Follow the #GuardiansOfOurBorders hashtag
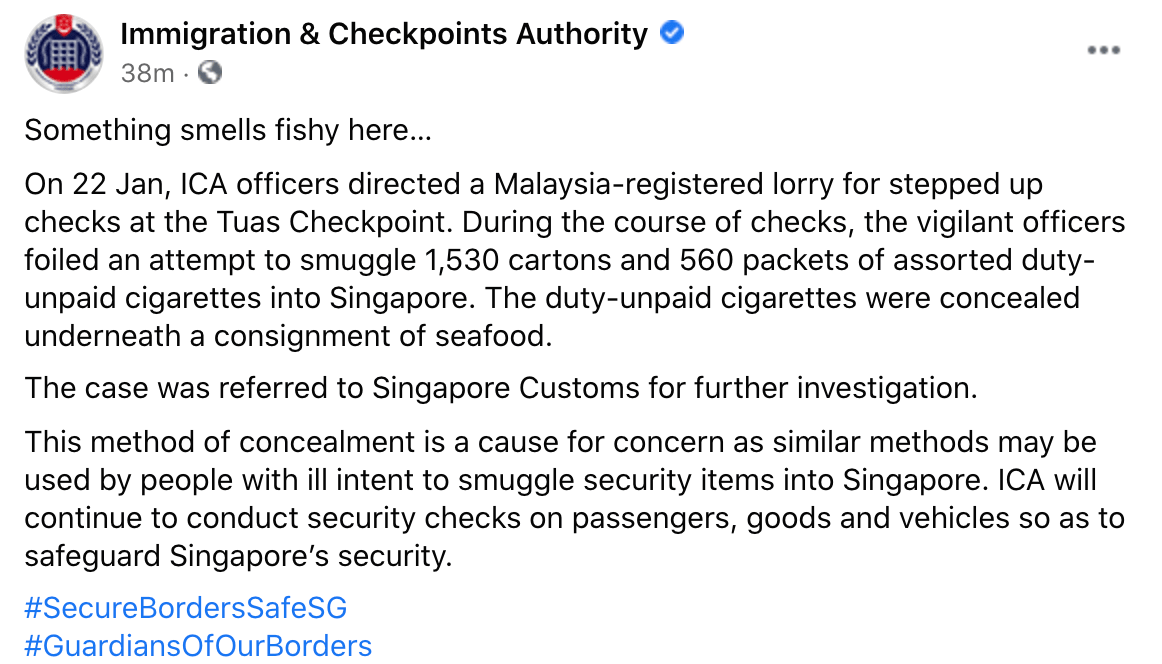 [x=198, y=646]
